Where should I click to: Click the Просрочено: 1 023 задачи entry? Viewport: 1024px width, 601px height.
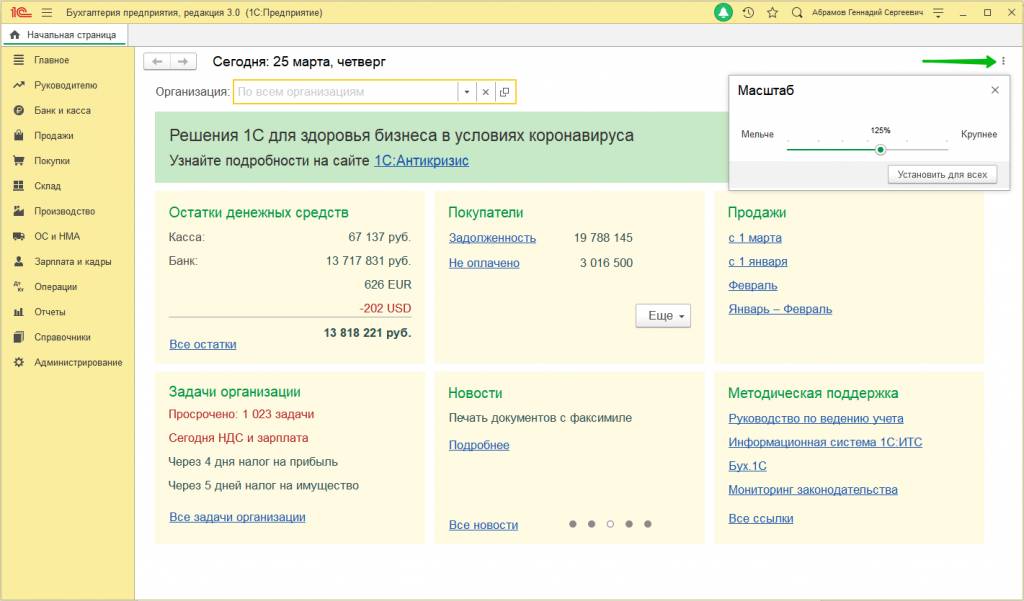coord(241,414)
